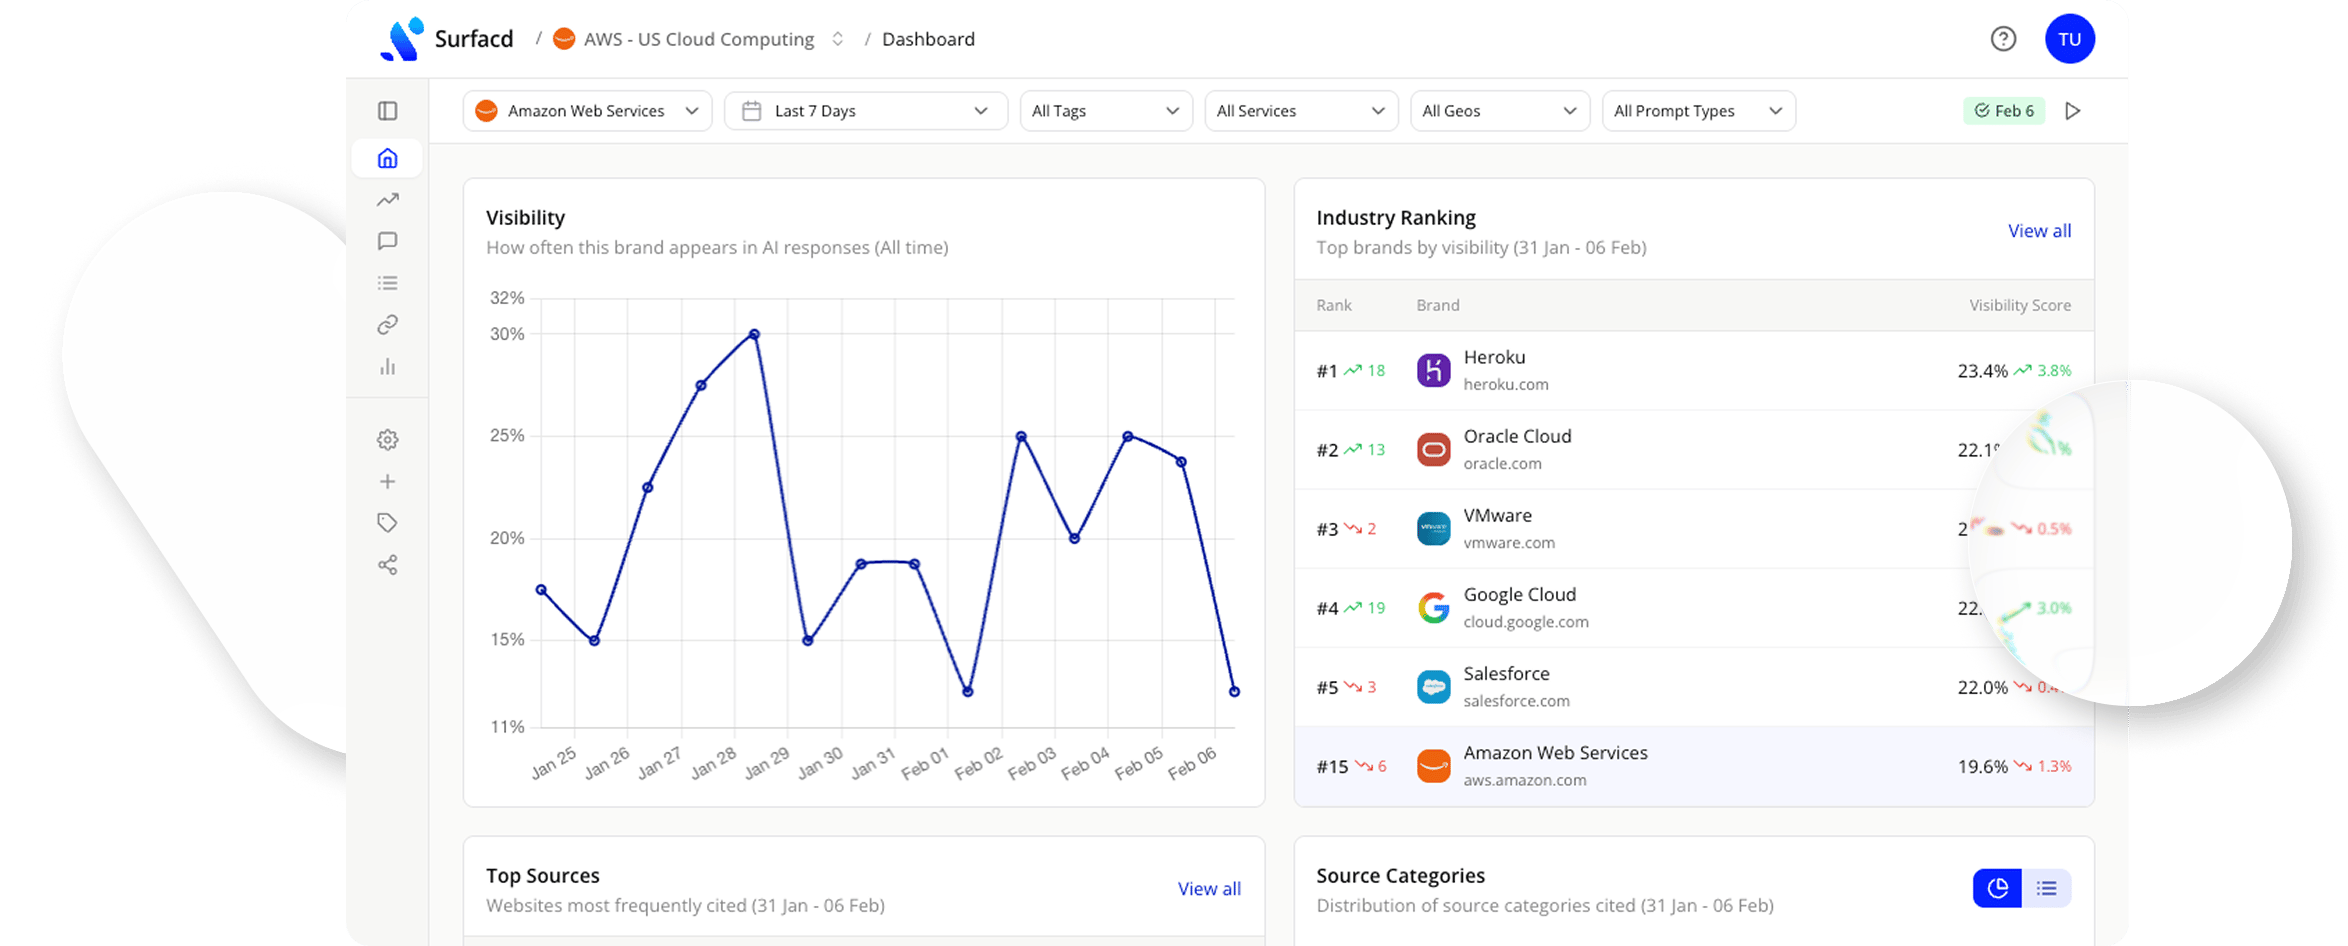
Task: Open the bar chart sidebar icon
Action: [x=387, y=367]
